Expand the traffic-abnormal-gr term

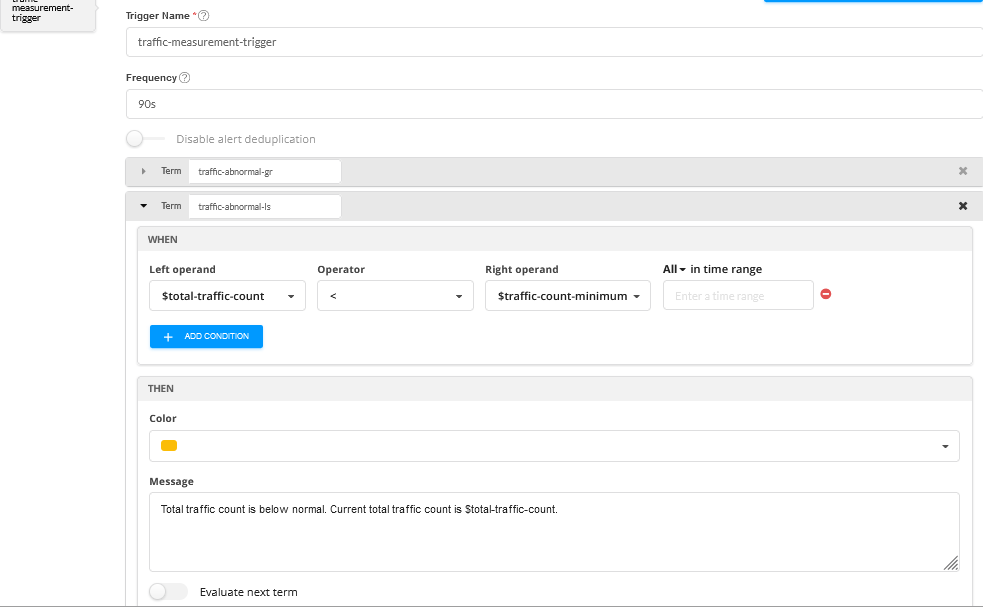pyautogui.click(x=144, y=171)
